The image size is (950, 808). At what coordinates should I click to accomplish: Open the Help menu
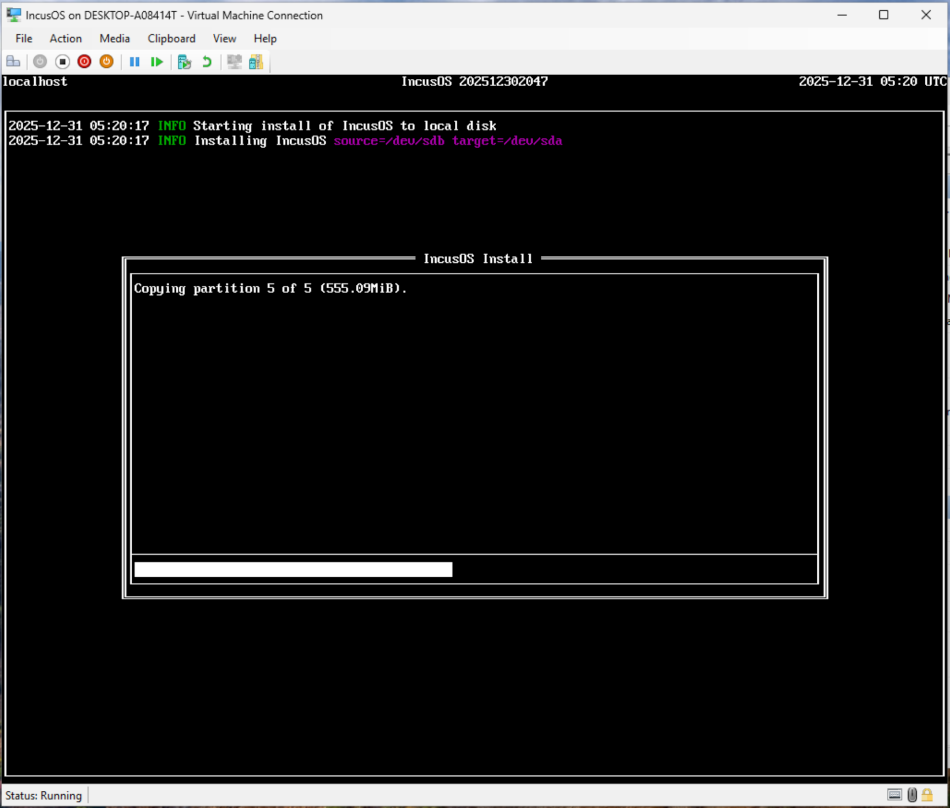coord(265,38)
